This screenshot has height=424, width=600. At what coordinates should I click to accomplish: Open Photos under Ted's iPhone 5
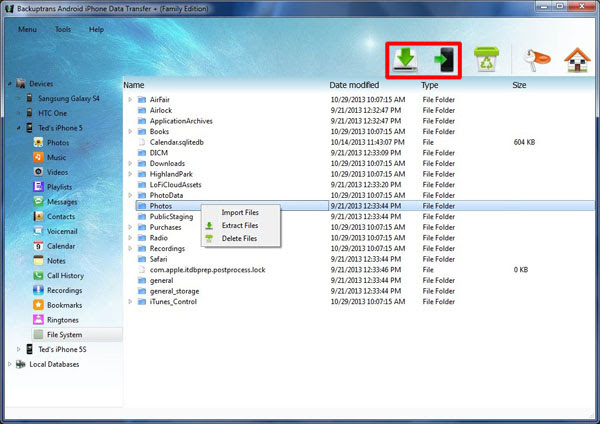(x=58, y=143)
